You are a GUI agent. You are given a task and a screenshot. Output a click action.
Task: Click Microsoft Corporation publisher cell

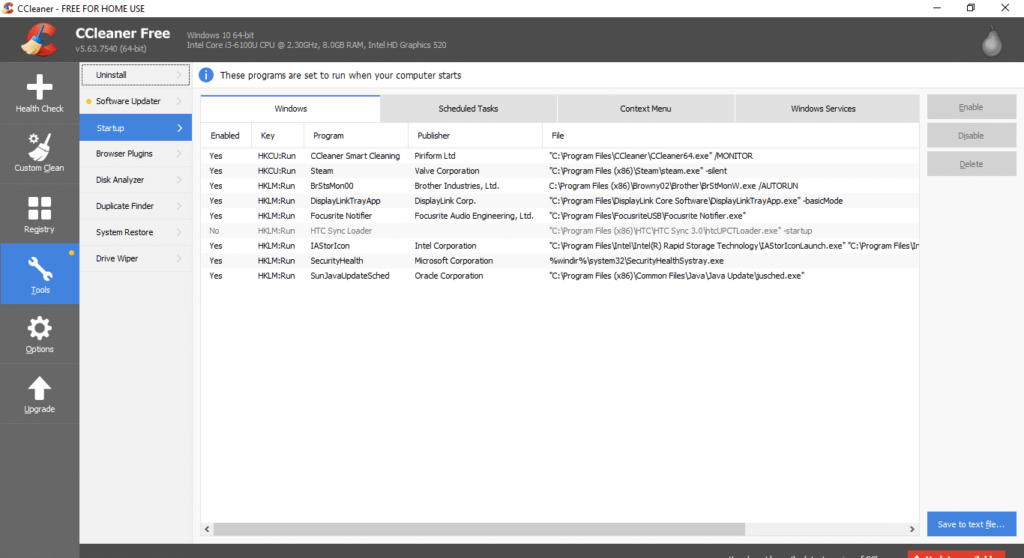(453, 261)
